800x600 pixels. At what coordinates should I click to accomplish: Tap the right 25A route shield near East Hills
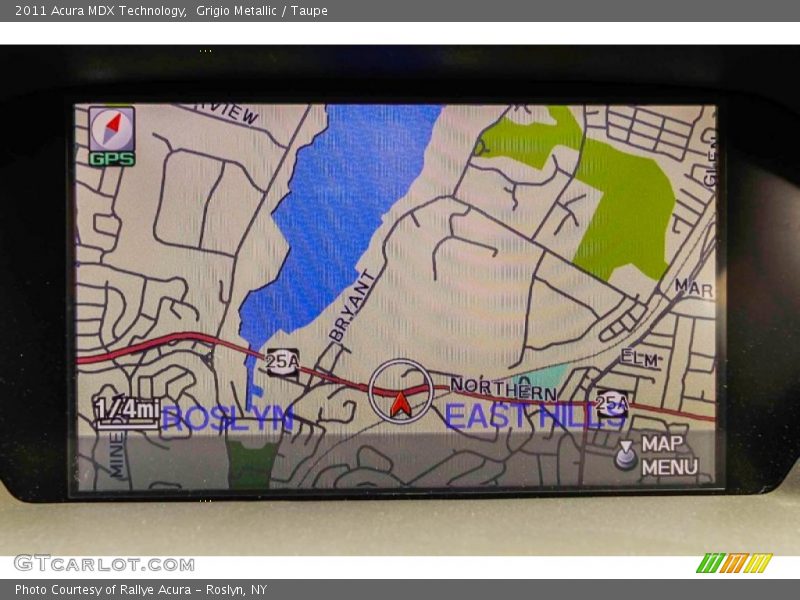[x=612, y=404]
